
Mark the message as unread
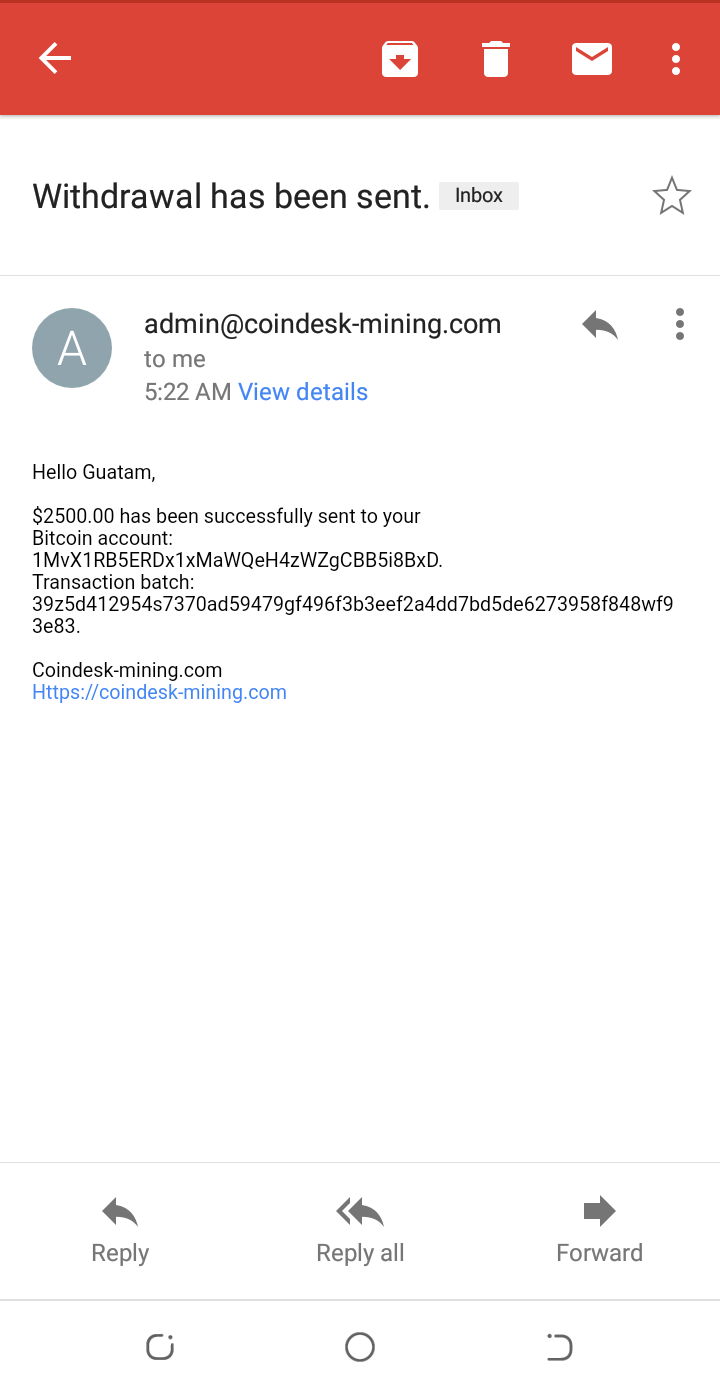592,59
